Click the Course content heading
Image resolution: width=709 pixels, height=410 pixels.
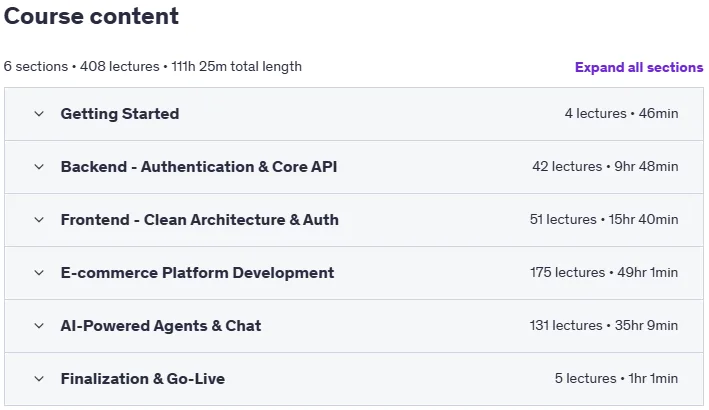[x=91, y=16]
